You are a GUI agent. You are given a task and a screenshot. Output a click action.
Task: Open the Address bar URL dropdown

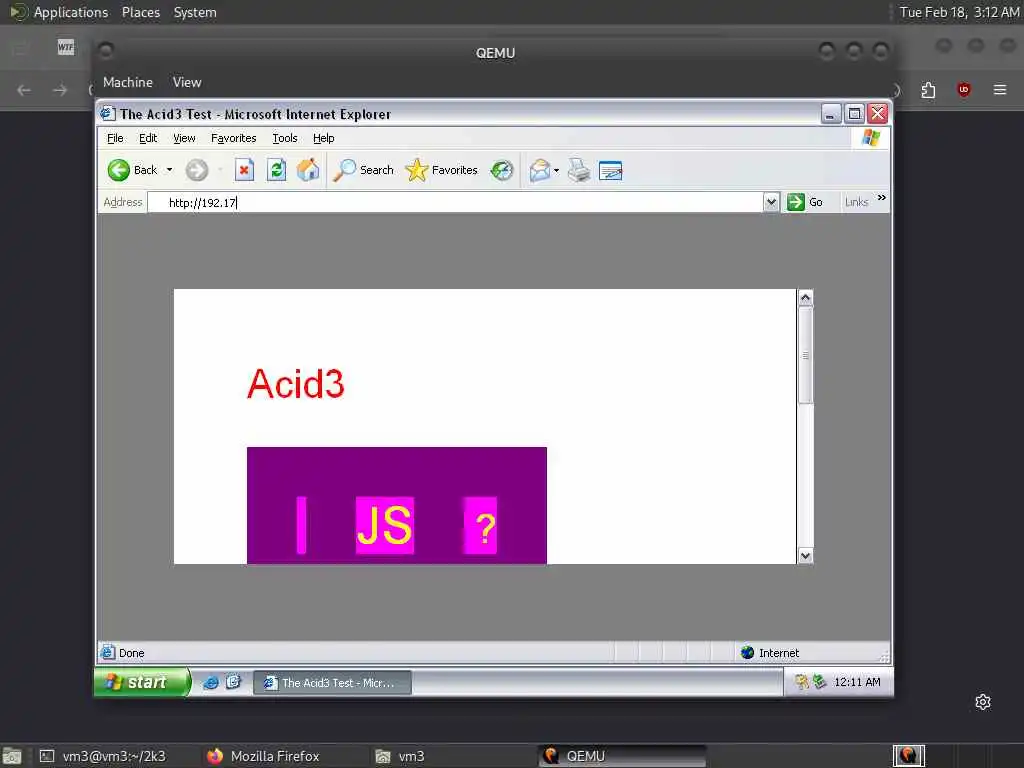(x=771, y=202)
